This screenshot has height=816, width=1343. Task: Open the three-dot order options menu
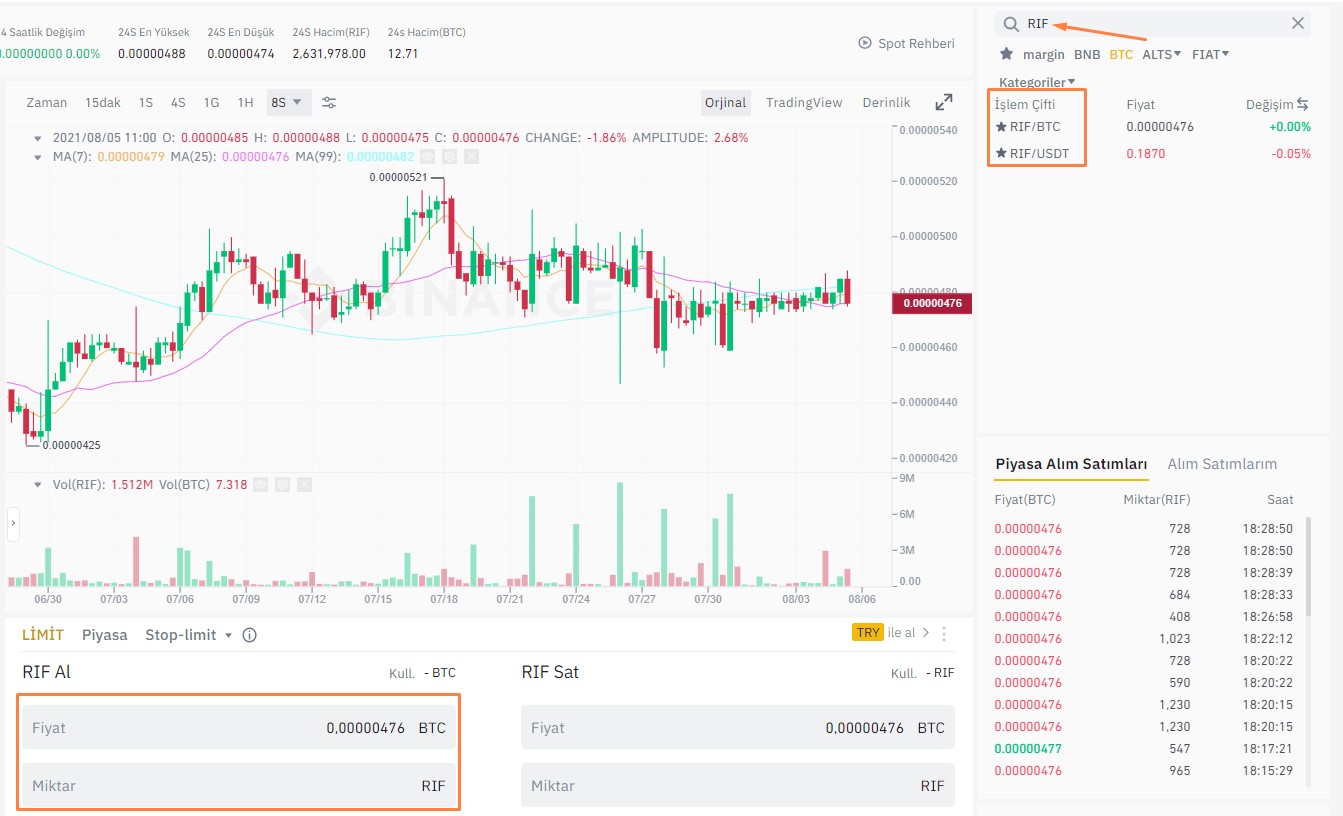(x=944, y=633)
